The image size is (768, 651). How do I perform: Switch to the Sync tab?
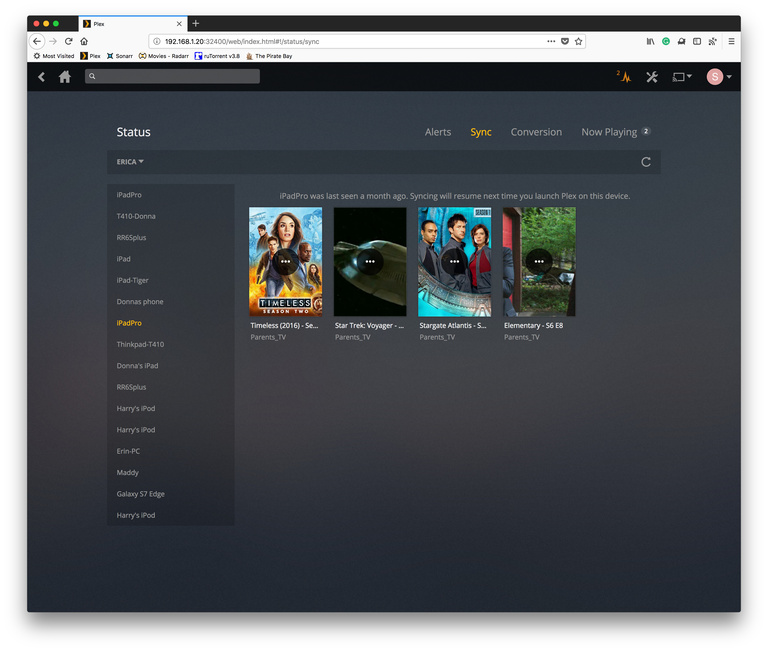point(481,132)
